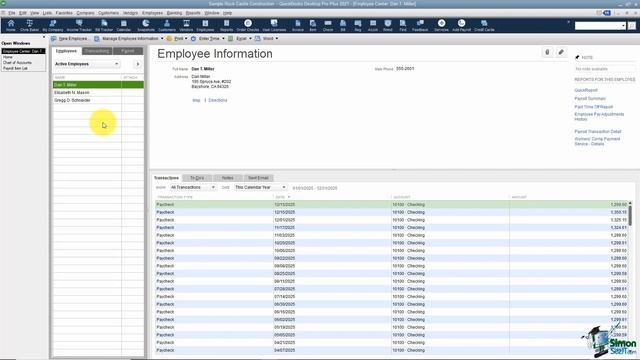Image resolution: width=640 pixels, height=360 pixels.
Task: Open the Bill Tracker icon
Action: pos(104,25)
